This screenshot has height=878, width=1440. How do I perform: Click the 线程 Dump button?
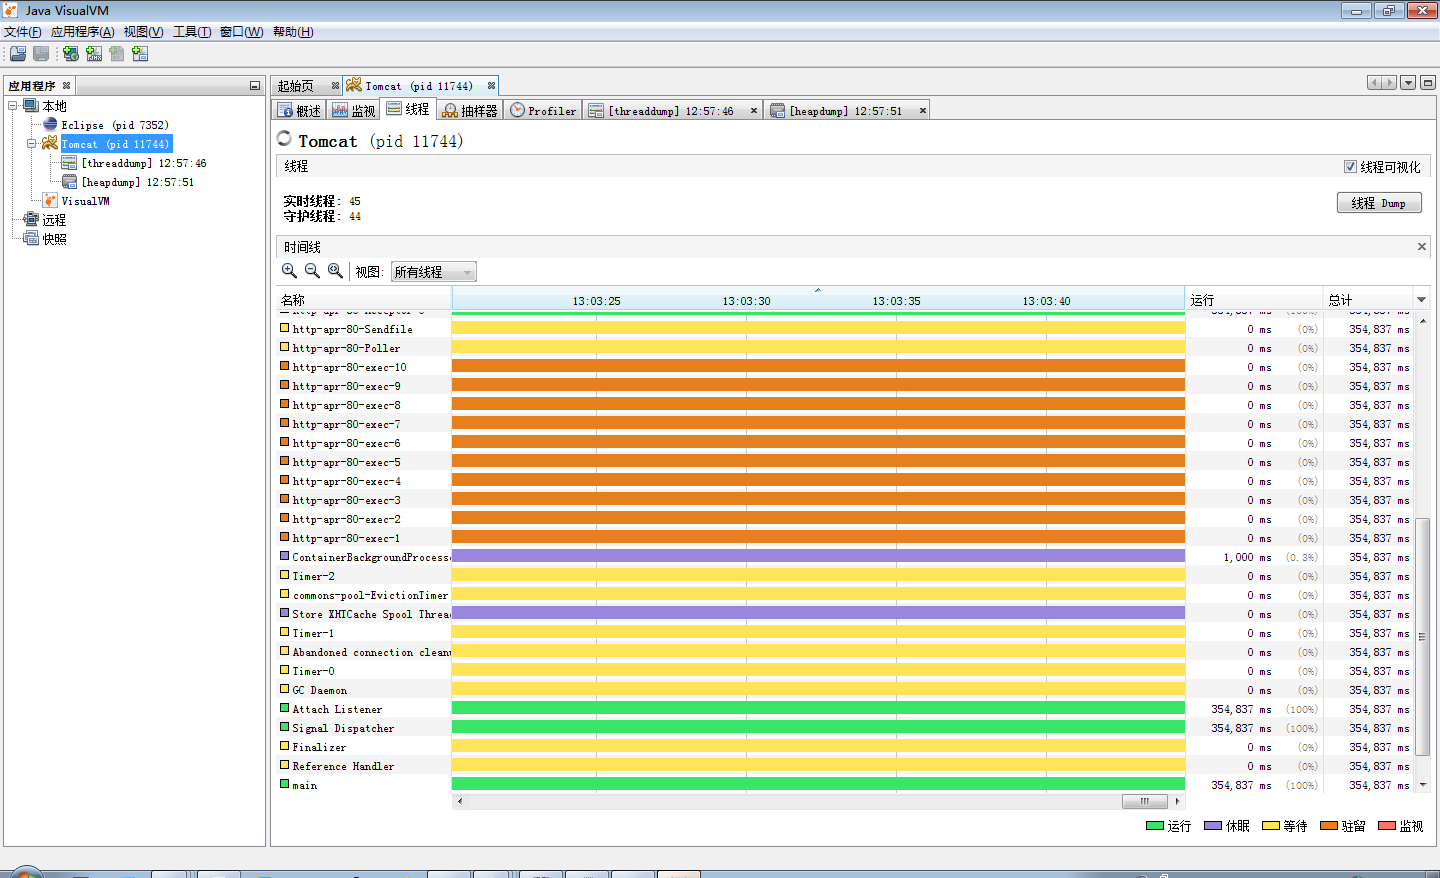pyautogui.click(x=1378, y=203)
